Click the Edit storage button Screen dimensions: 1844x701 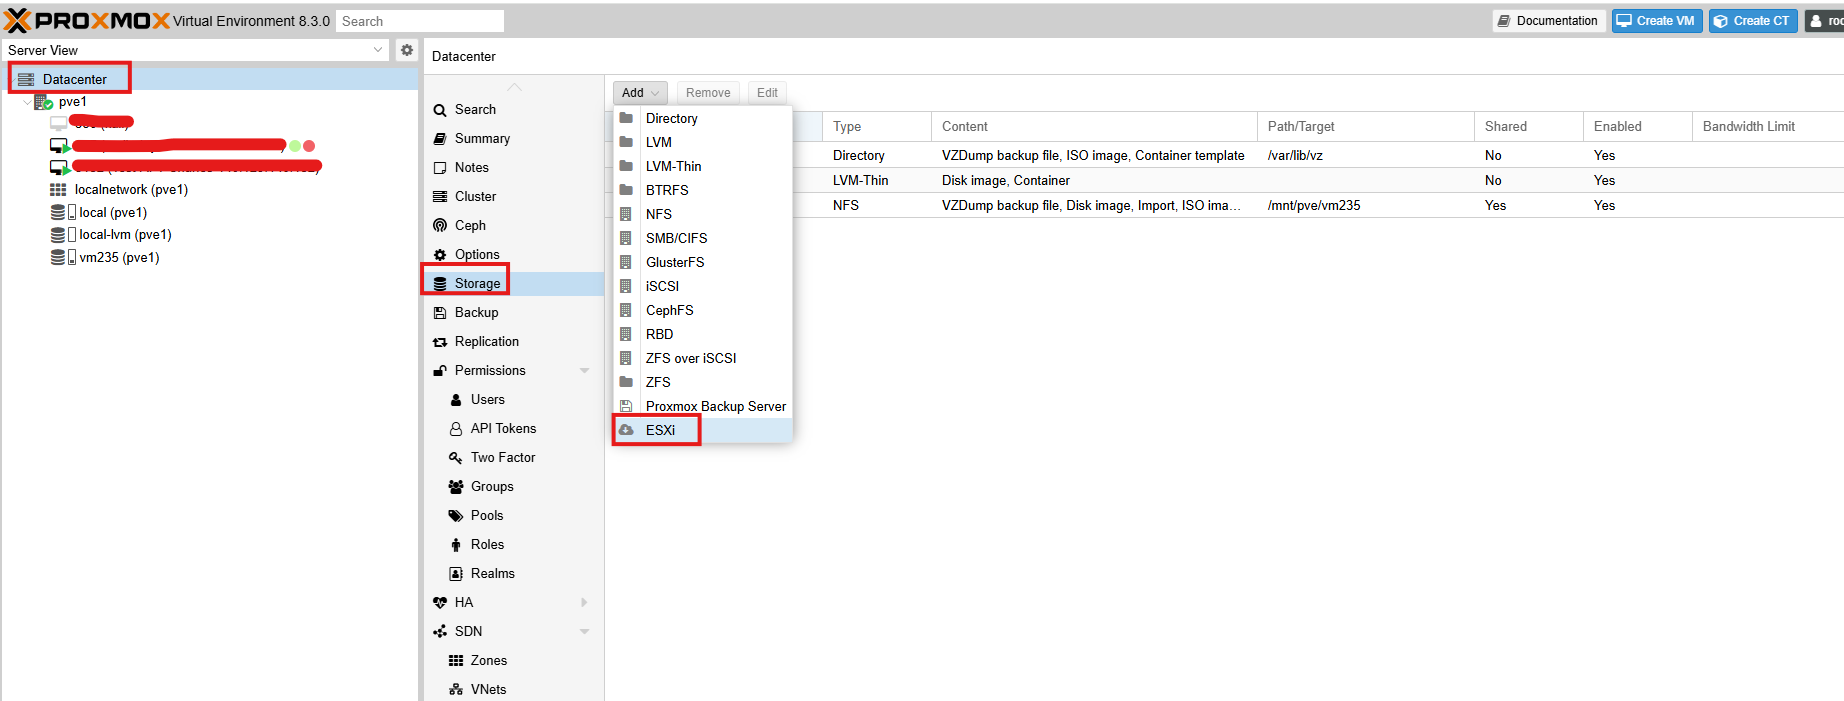(767, 93)
